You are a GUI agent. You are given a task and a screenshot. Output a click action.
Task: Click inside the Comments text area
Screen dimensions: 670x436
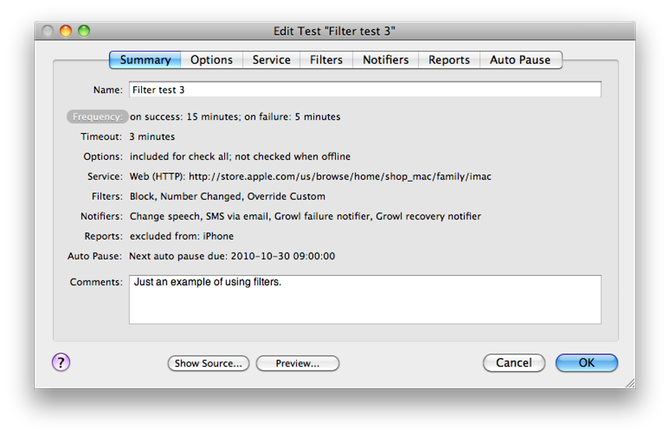[365, 299]
